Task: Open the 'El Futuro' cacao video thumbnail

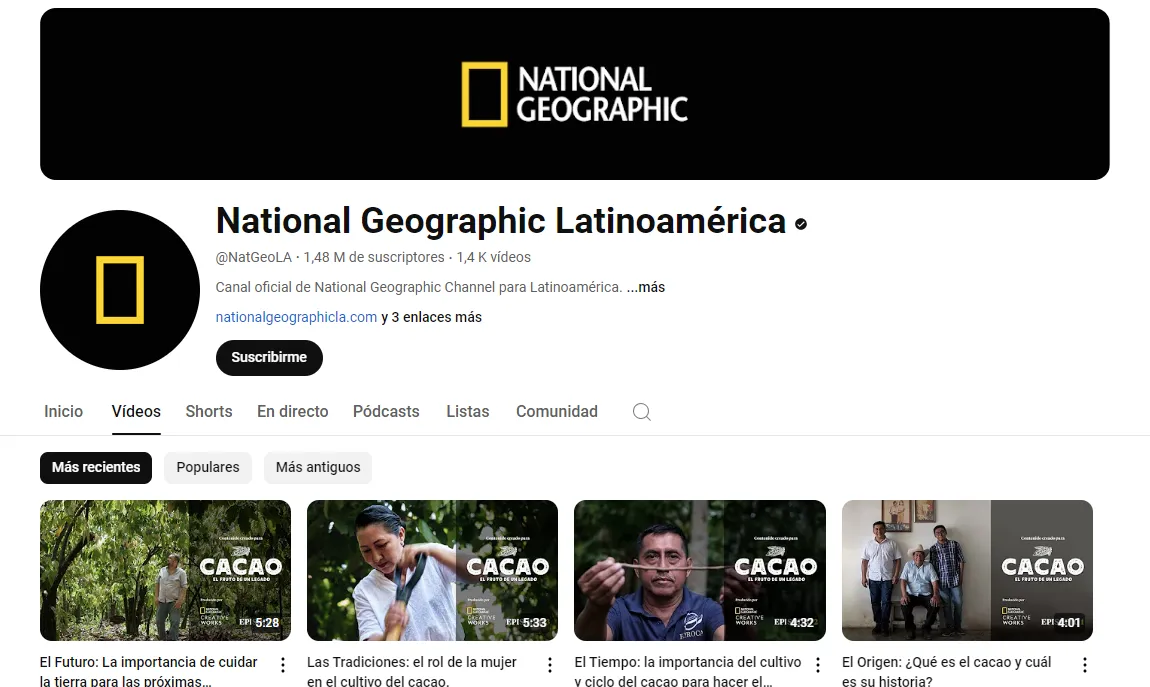Action: tap(165, 570)
